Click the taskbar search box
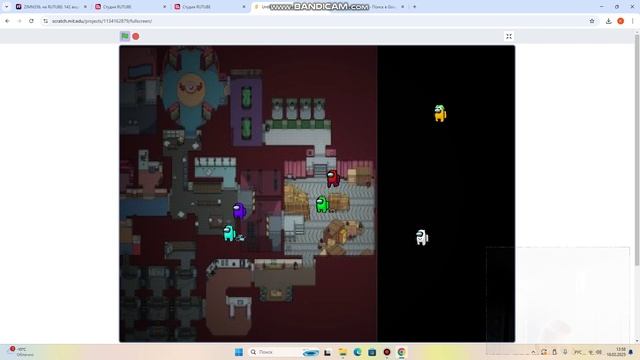This screenshot has height=360, width=640. pyautogui.click(x=284, y=352)
